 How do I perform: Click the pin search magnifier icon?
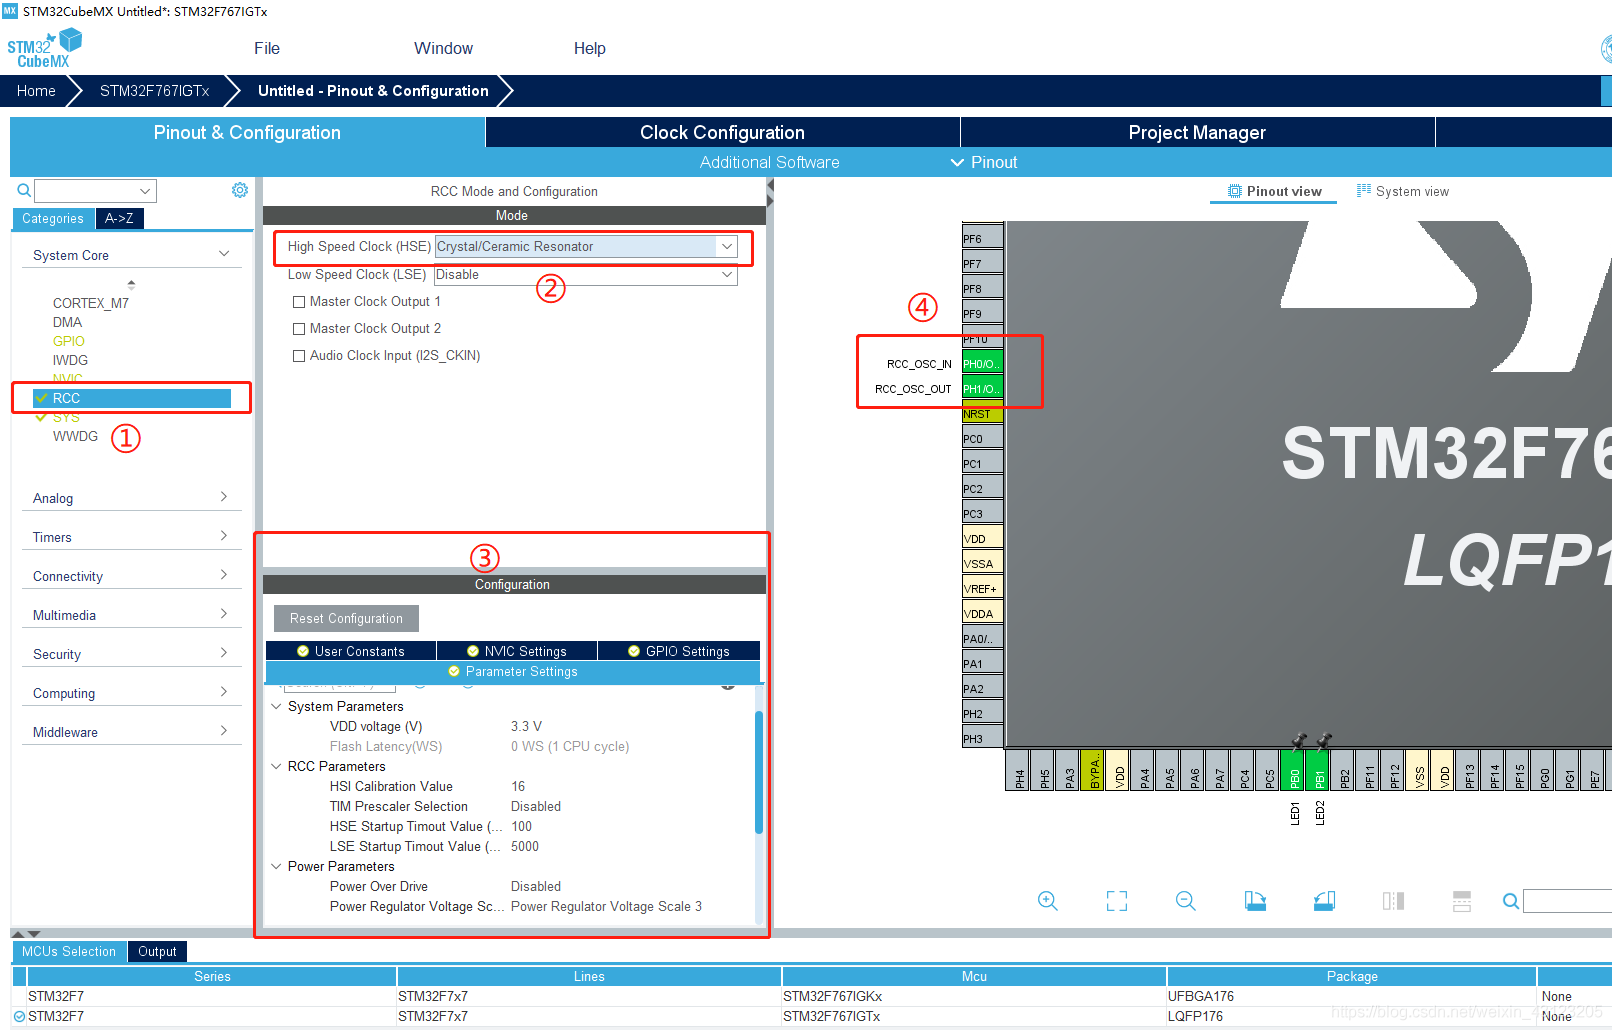(1510, 901)
